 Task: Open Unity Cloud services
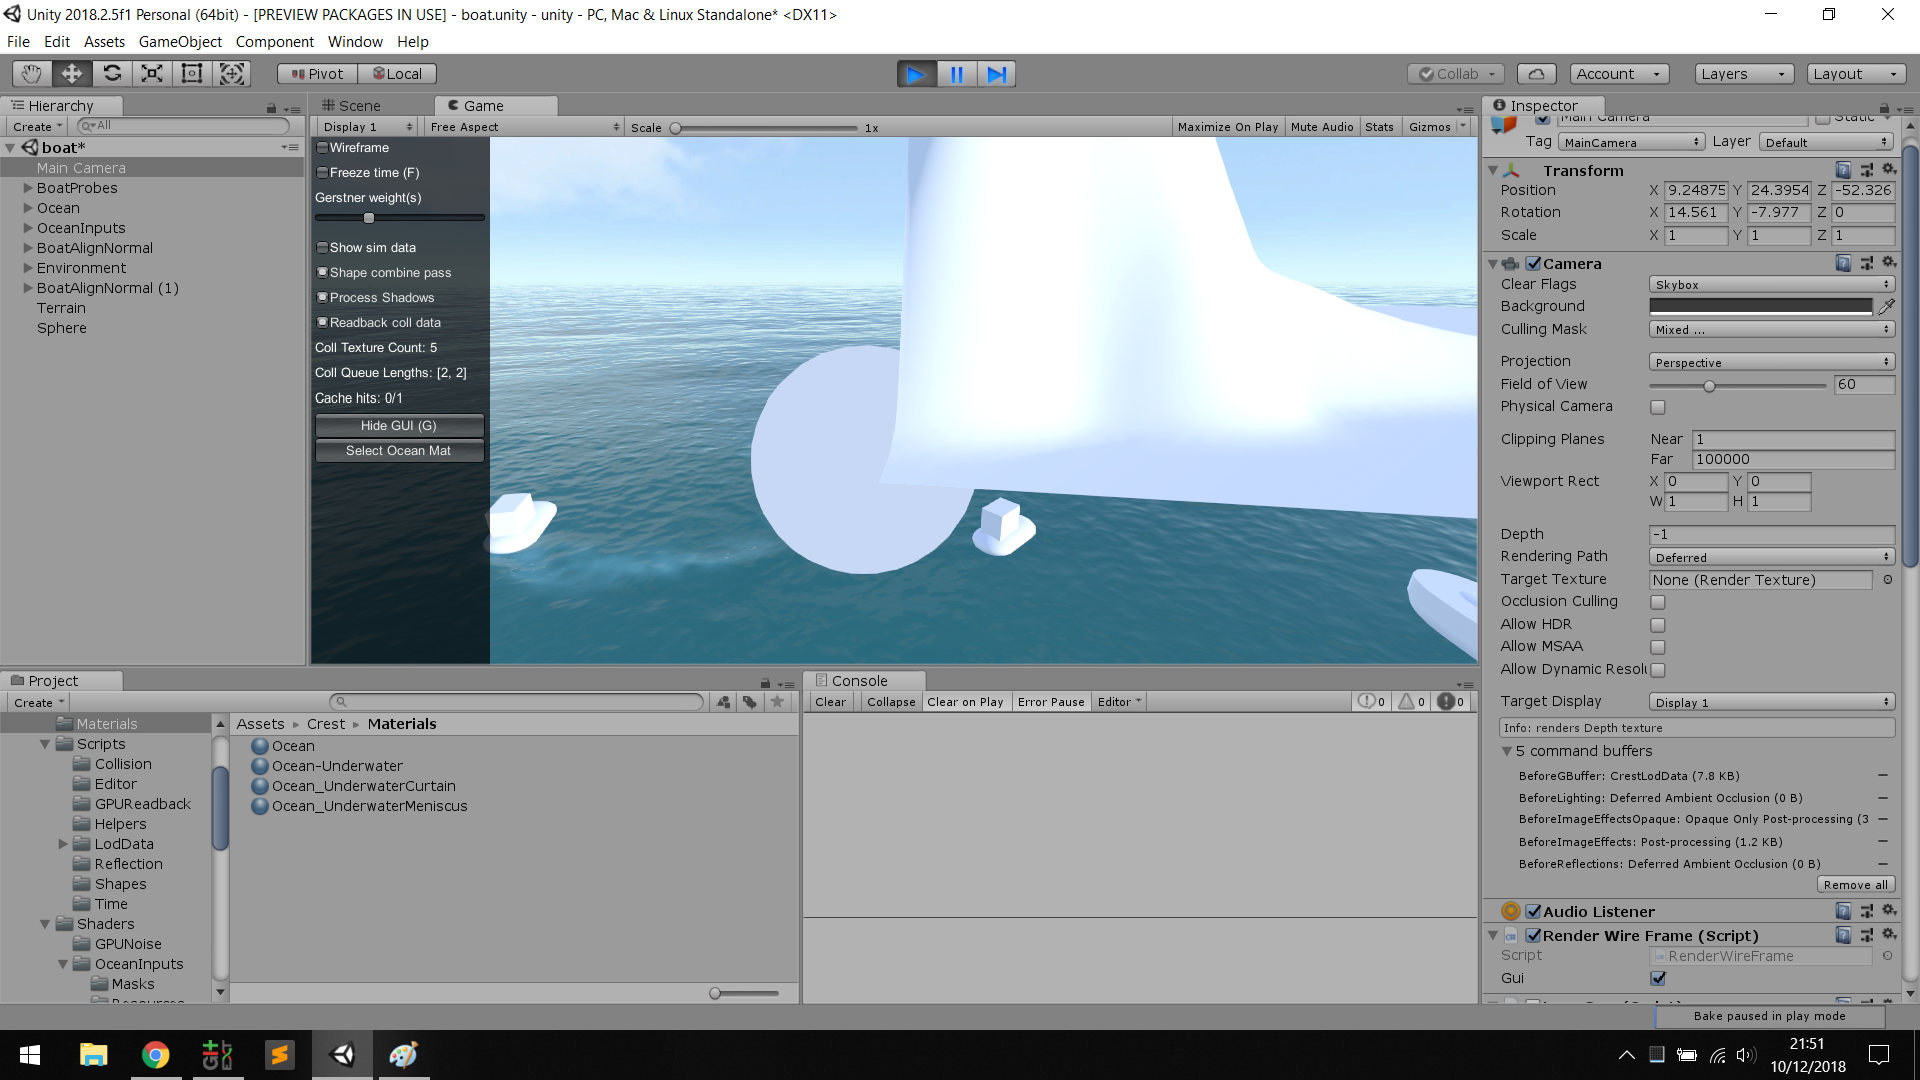(x=1535, y=73)
